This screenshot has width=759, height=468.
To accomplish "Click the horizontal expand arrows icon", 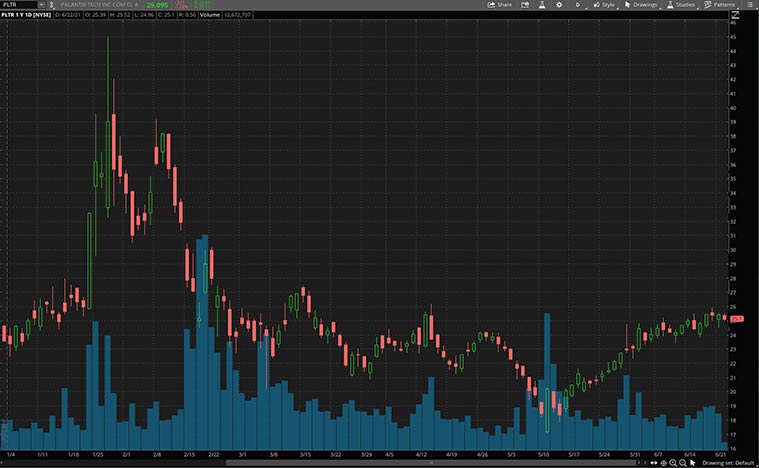I will [x=653, y=463].
